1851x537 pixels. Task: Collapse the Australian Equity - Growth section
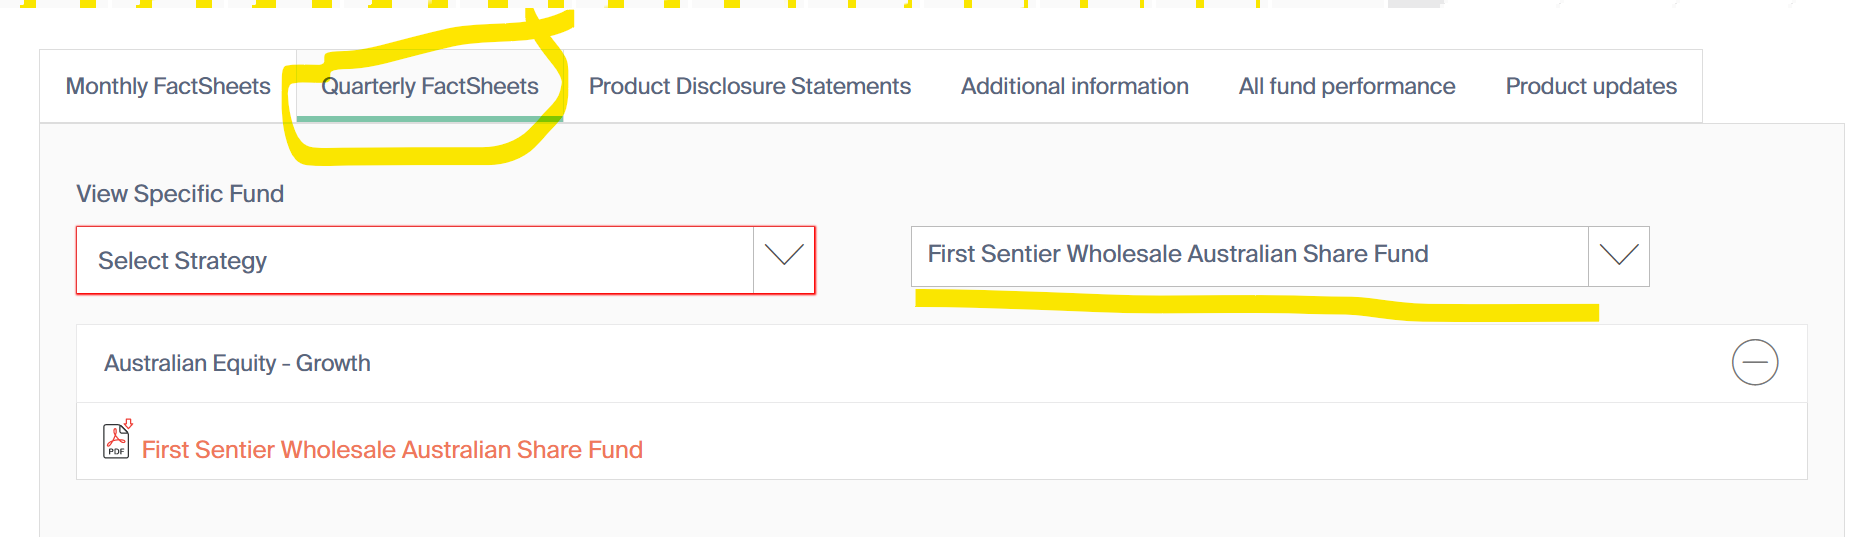1754,362
